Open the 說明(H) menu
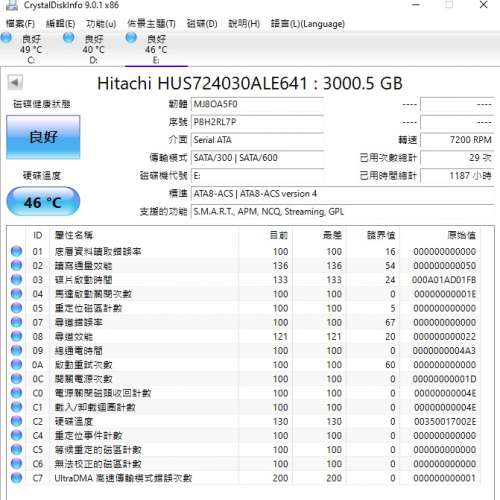Viewport: 500px width, 500px height. click(244, 24)
